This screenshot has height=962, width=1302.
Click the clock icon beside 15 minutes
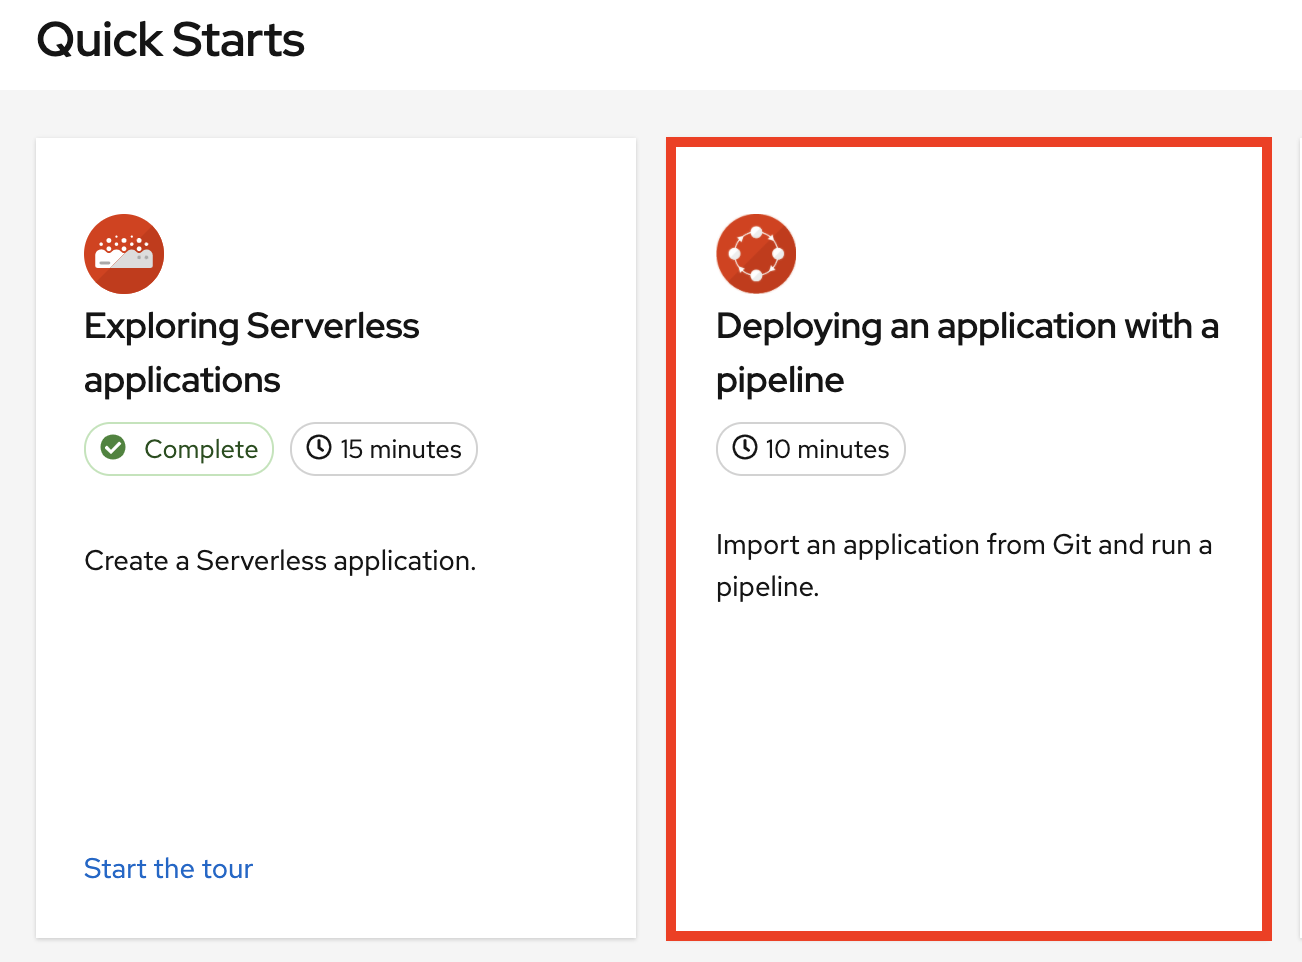[x=319, y=447]
